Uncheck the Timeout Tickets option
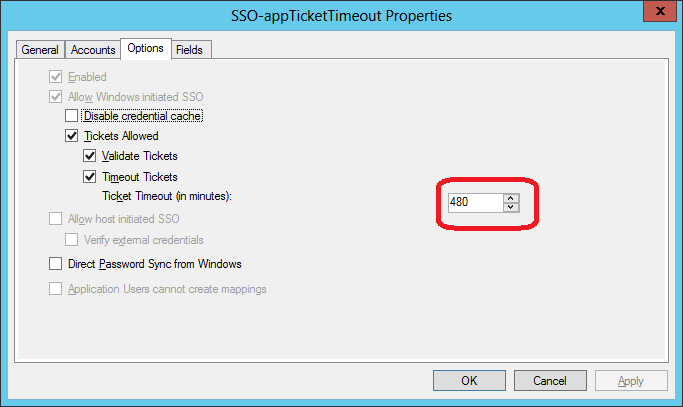The image size is (683, 407). click(90, 176)
